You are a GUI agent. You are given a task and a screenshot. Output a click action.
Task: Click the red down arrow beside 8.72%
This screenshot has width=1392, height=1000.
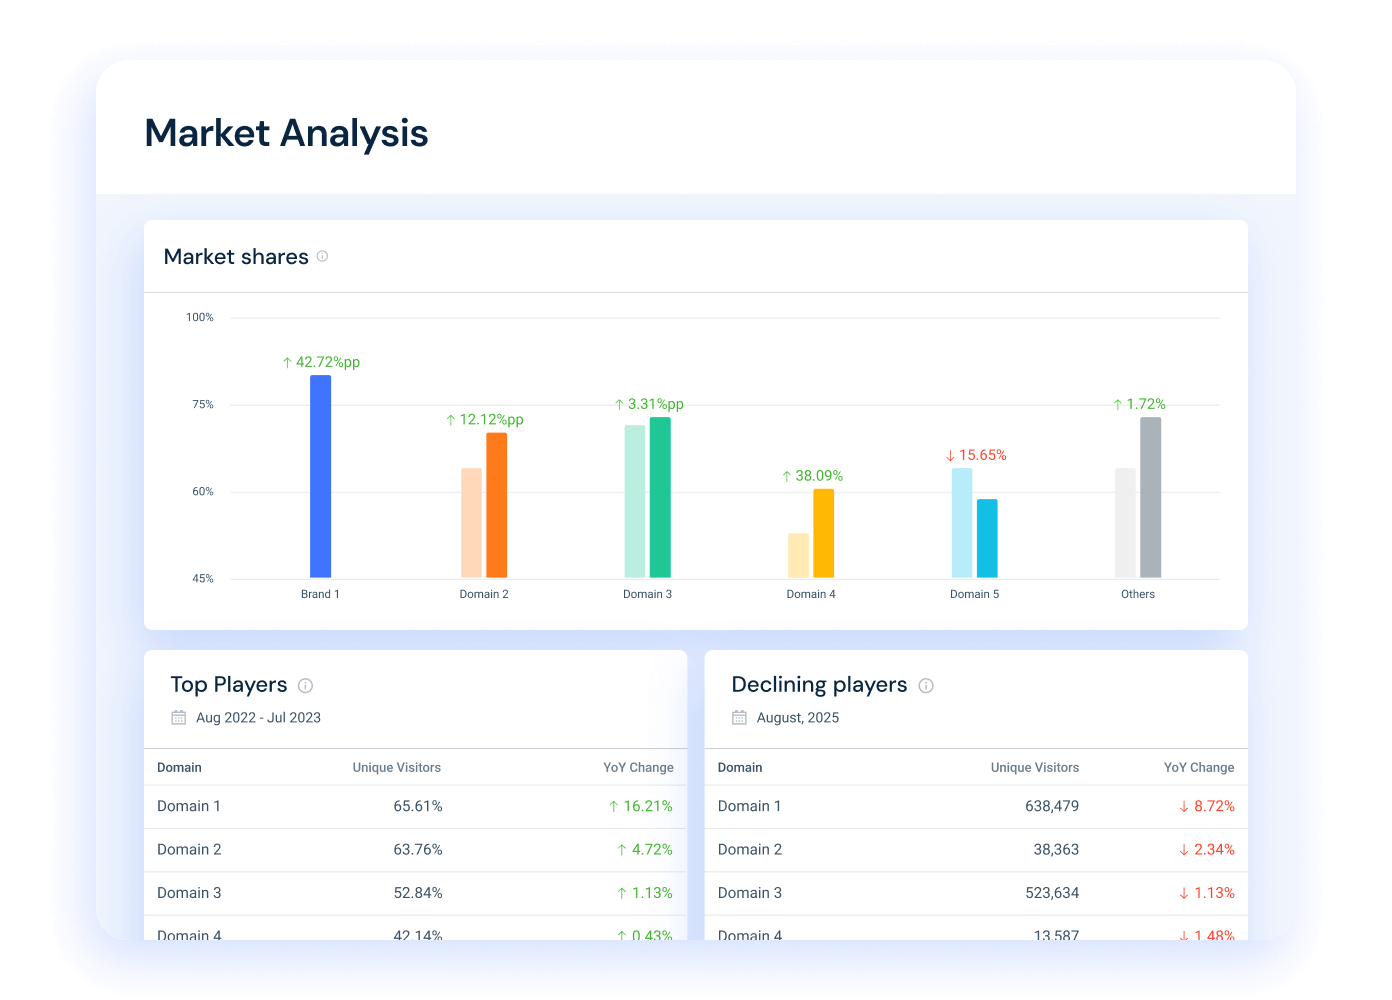[1182, 806]
